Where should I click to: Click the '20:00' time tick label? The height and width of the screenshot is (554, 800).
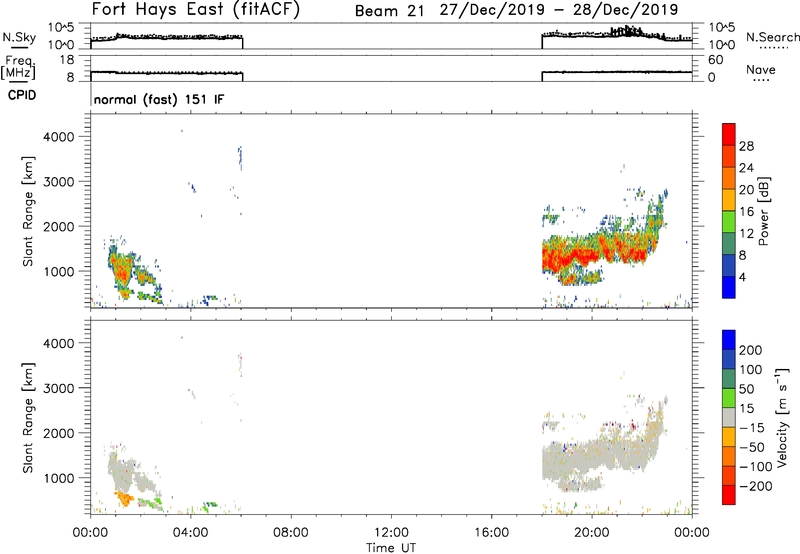[x=591, y=533]
